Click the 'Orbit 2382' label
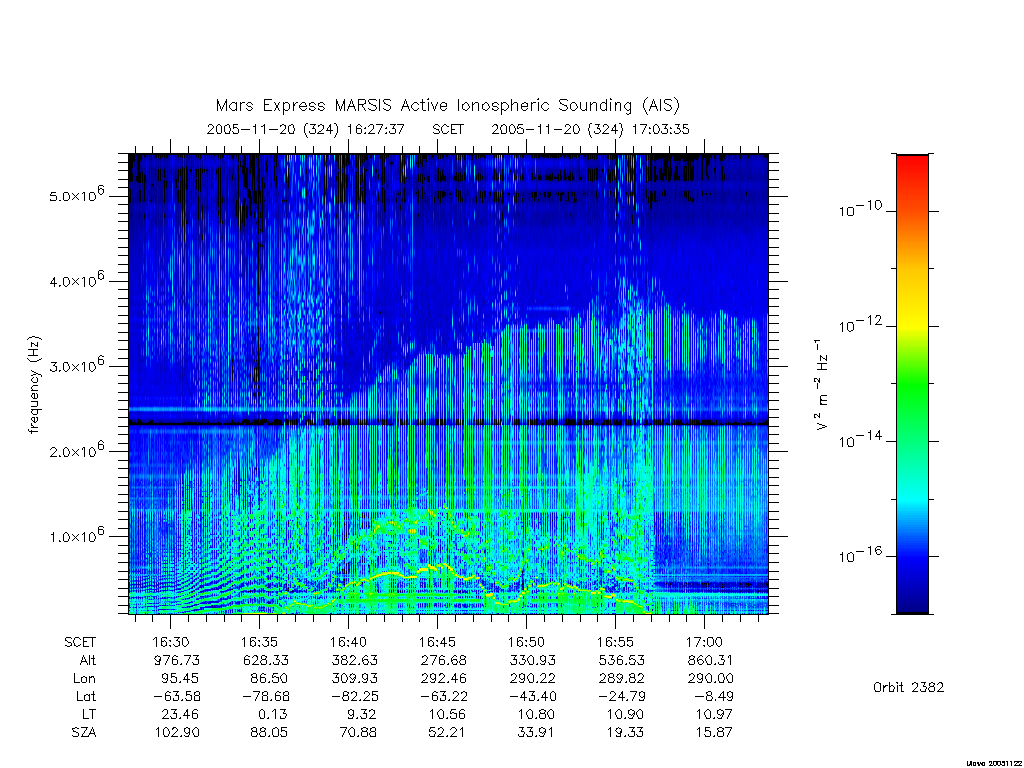The width and height of the screenshot is (1024, 768). [x=908, y=688]
